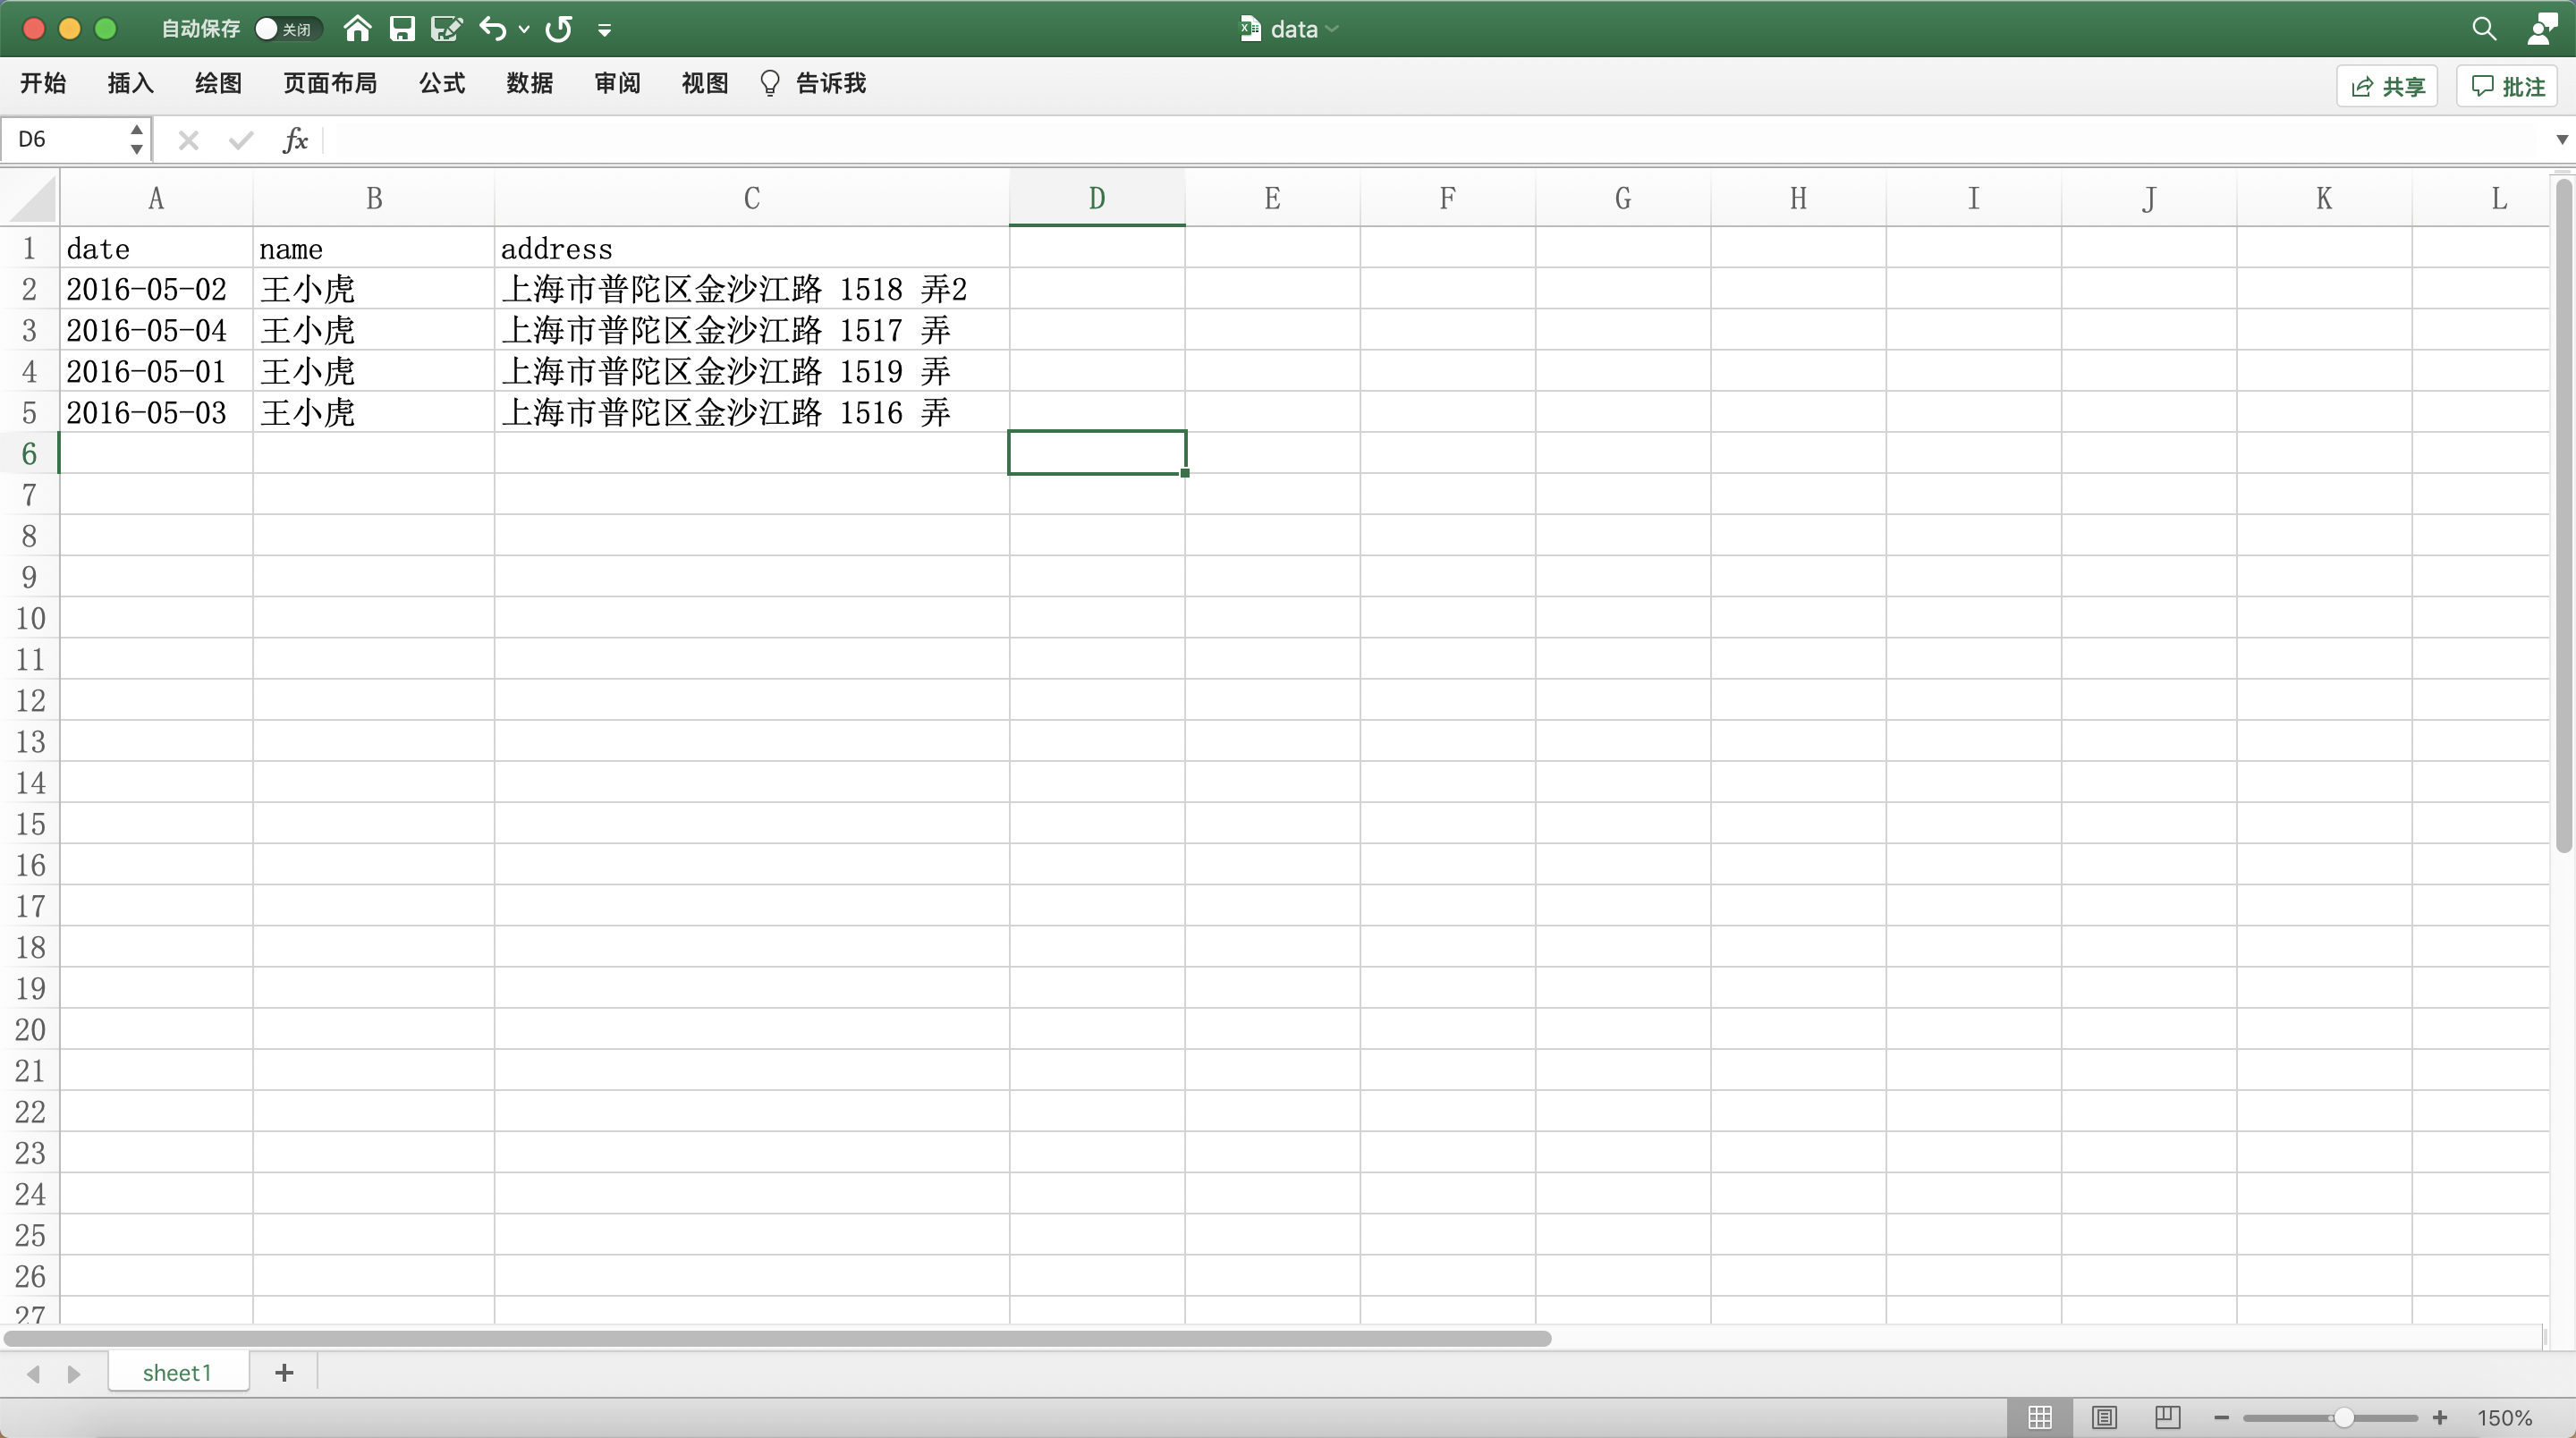The height and width of the screenshot is (1438, 2576).
Task: Click the 共享 share button
Action: [x=2388, y=86]
